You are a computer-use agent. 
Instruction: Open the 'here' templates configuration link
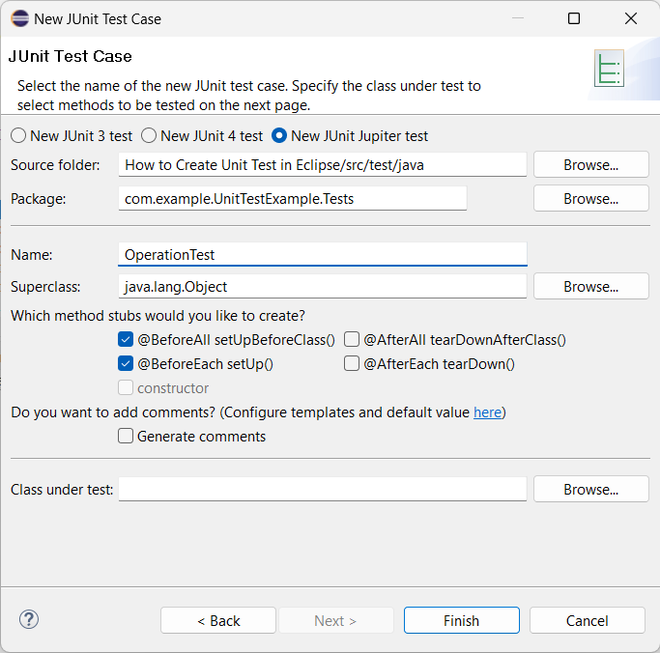tap(487, 412)
